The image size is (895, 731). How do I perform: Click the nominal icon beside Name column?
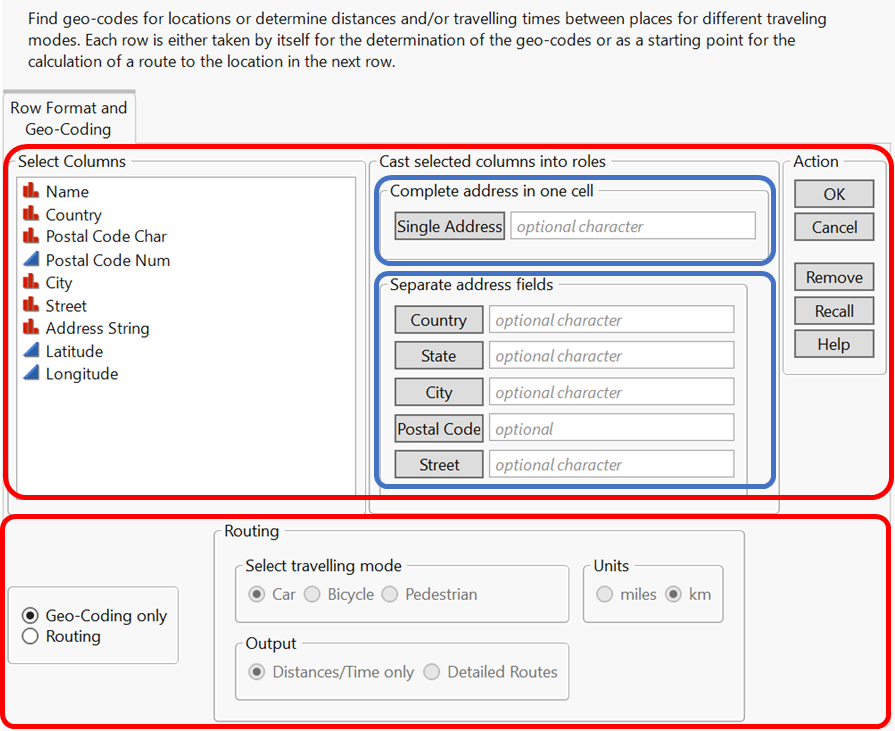(x=31, y=191)
